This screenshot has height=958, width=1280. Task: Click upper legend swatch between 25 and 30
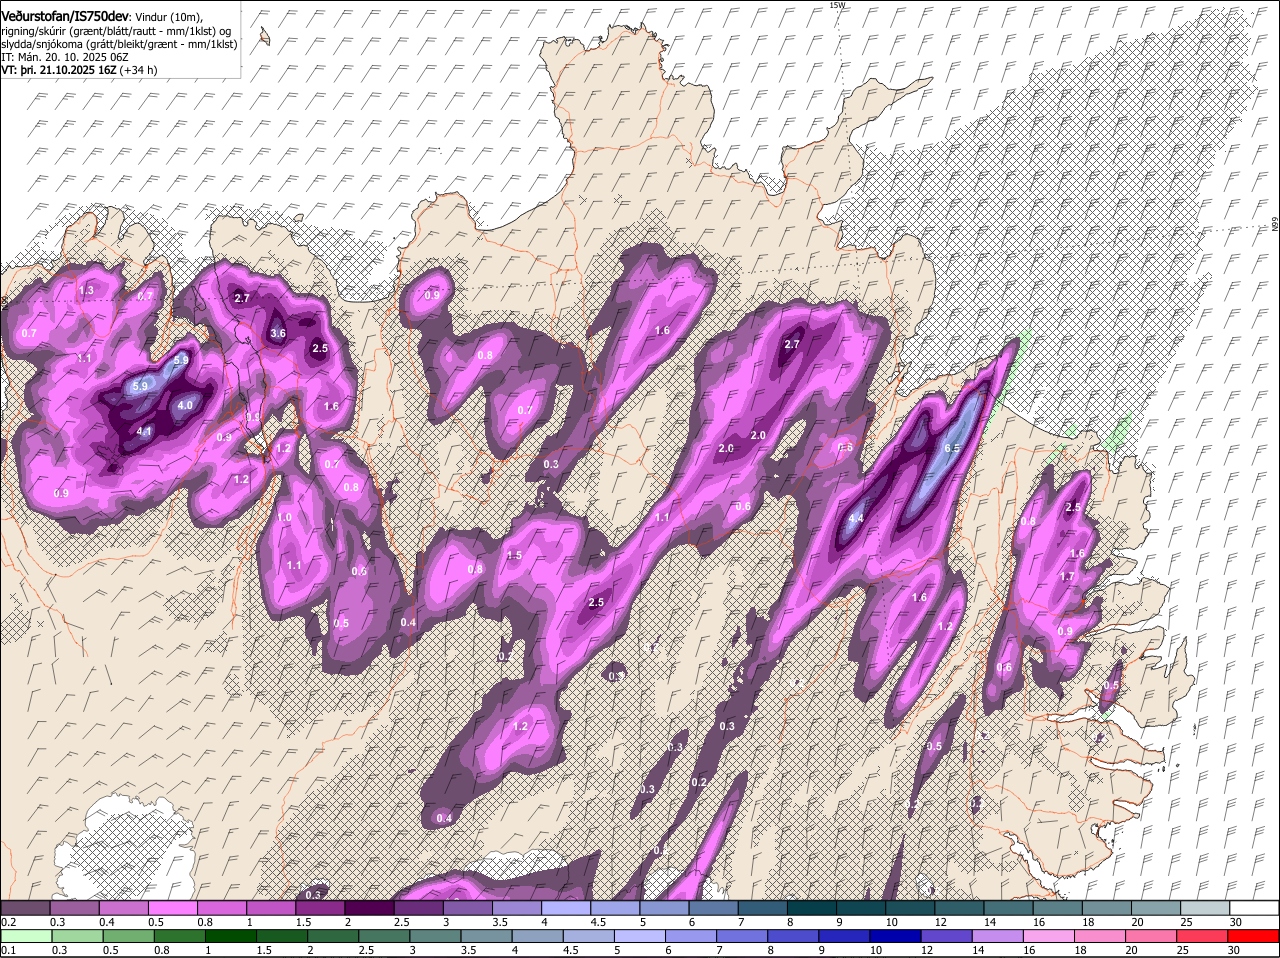click(x=1206, y=907)
